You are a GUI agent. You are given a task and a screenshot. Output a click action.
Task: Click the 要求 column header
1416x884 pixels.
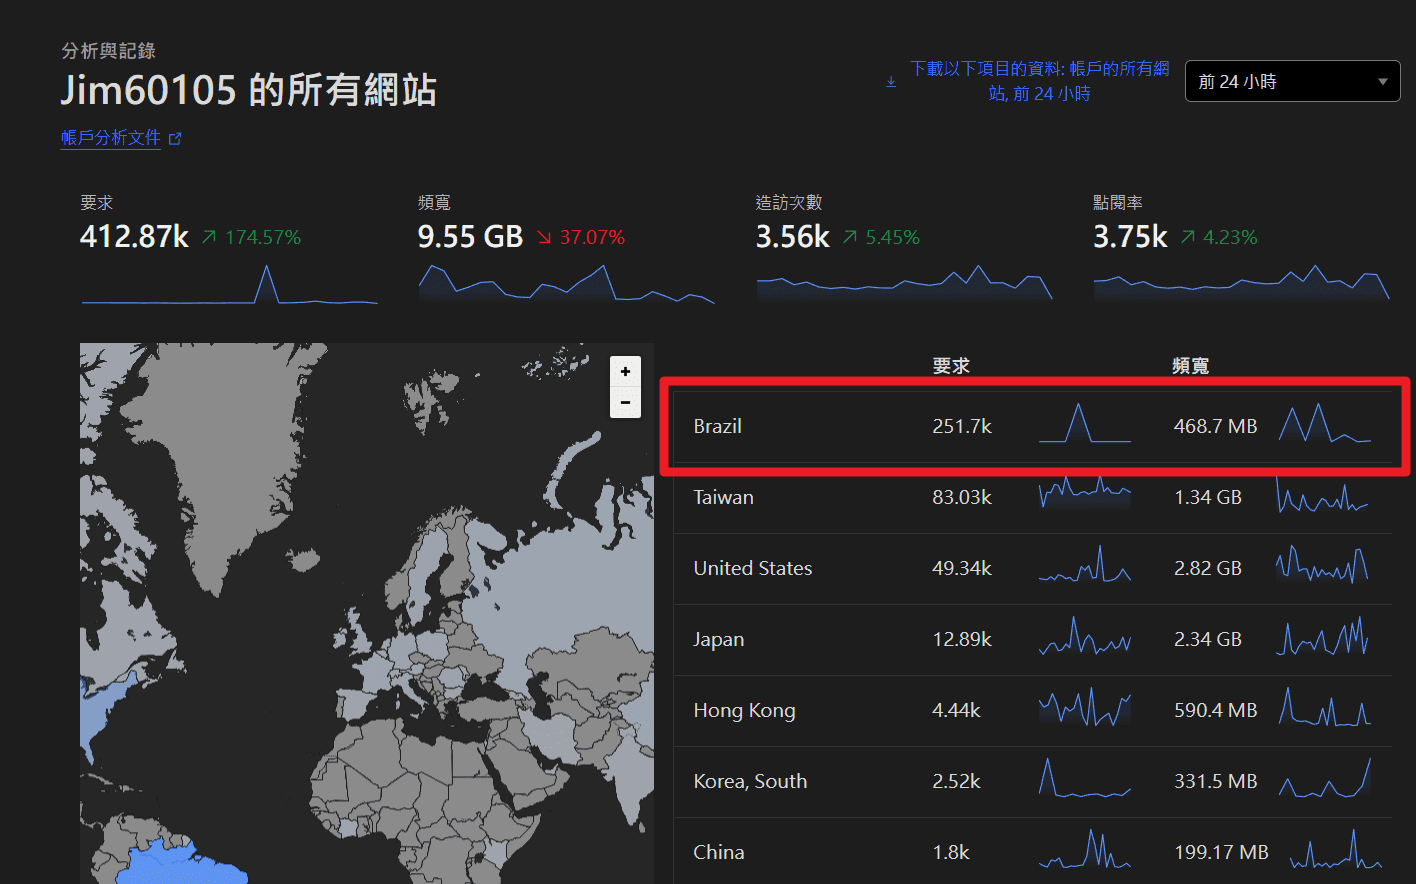(950, 366)
